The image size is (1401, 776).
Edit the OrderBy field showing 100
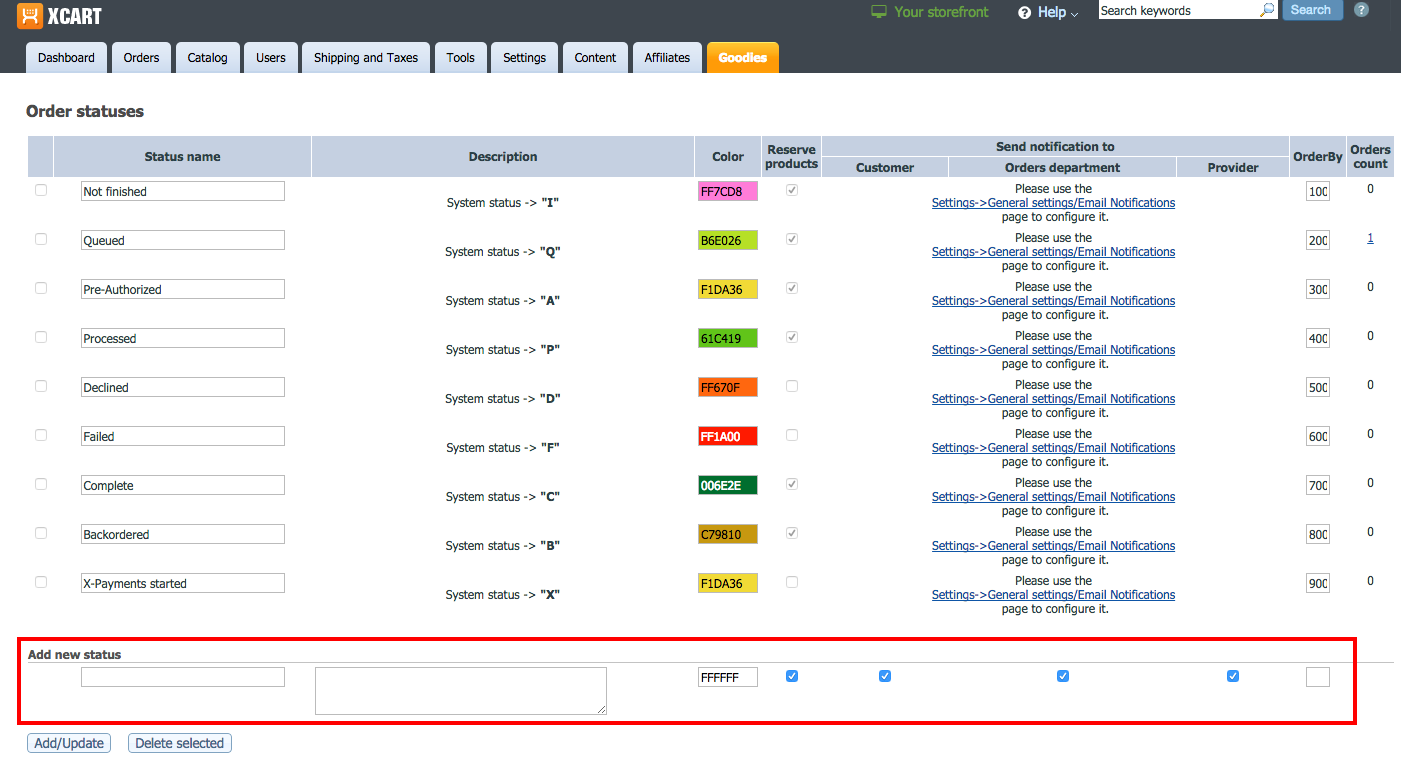pyautogui.click(x=1318, y=191)
